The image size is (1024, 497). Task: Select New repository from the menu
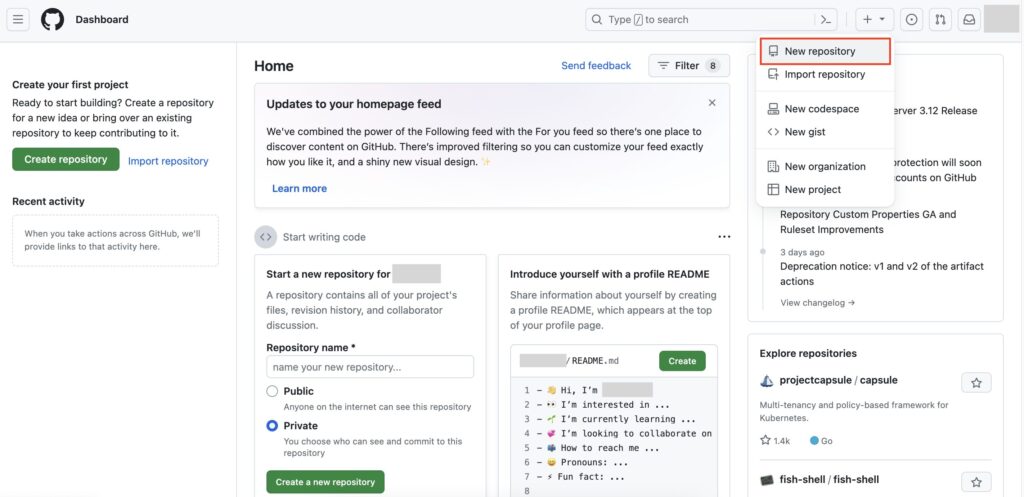pyautogui.click(x=825, y=51)
